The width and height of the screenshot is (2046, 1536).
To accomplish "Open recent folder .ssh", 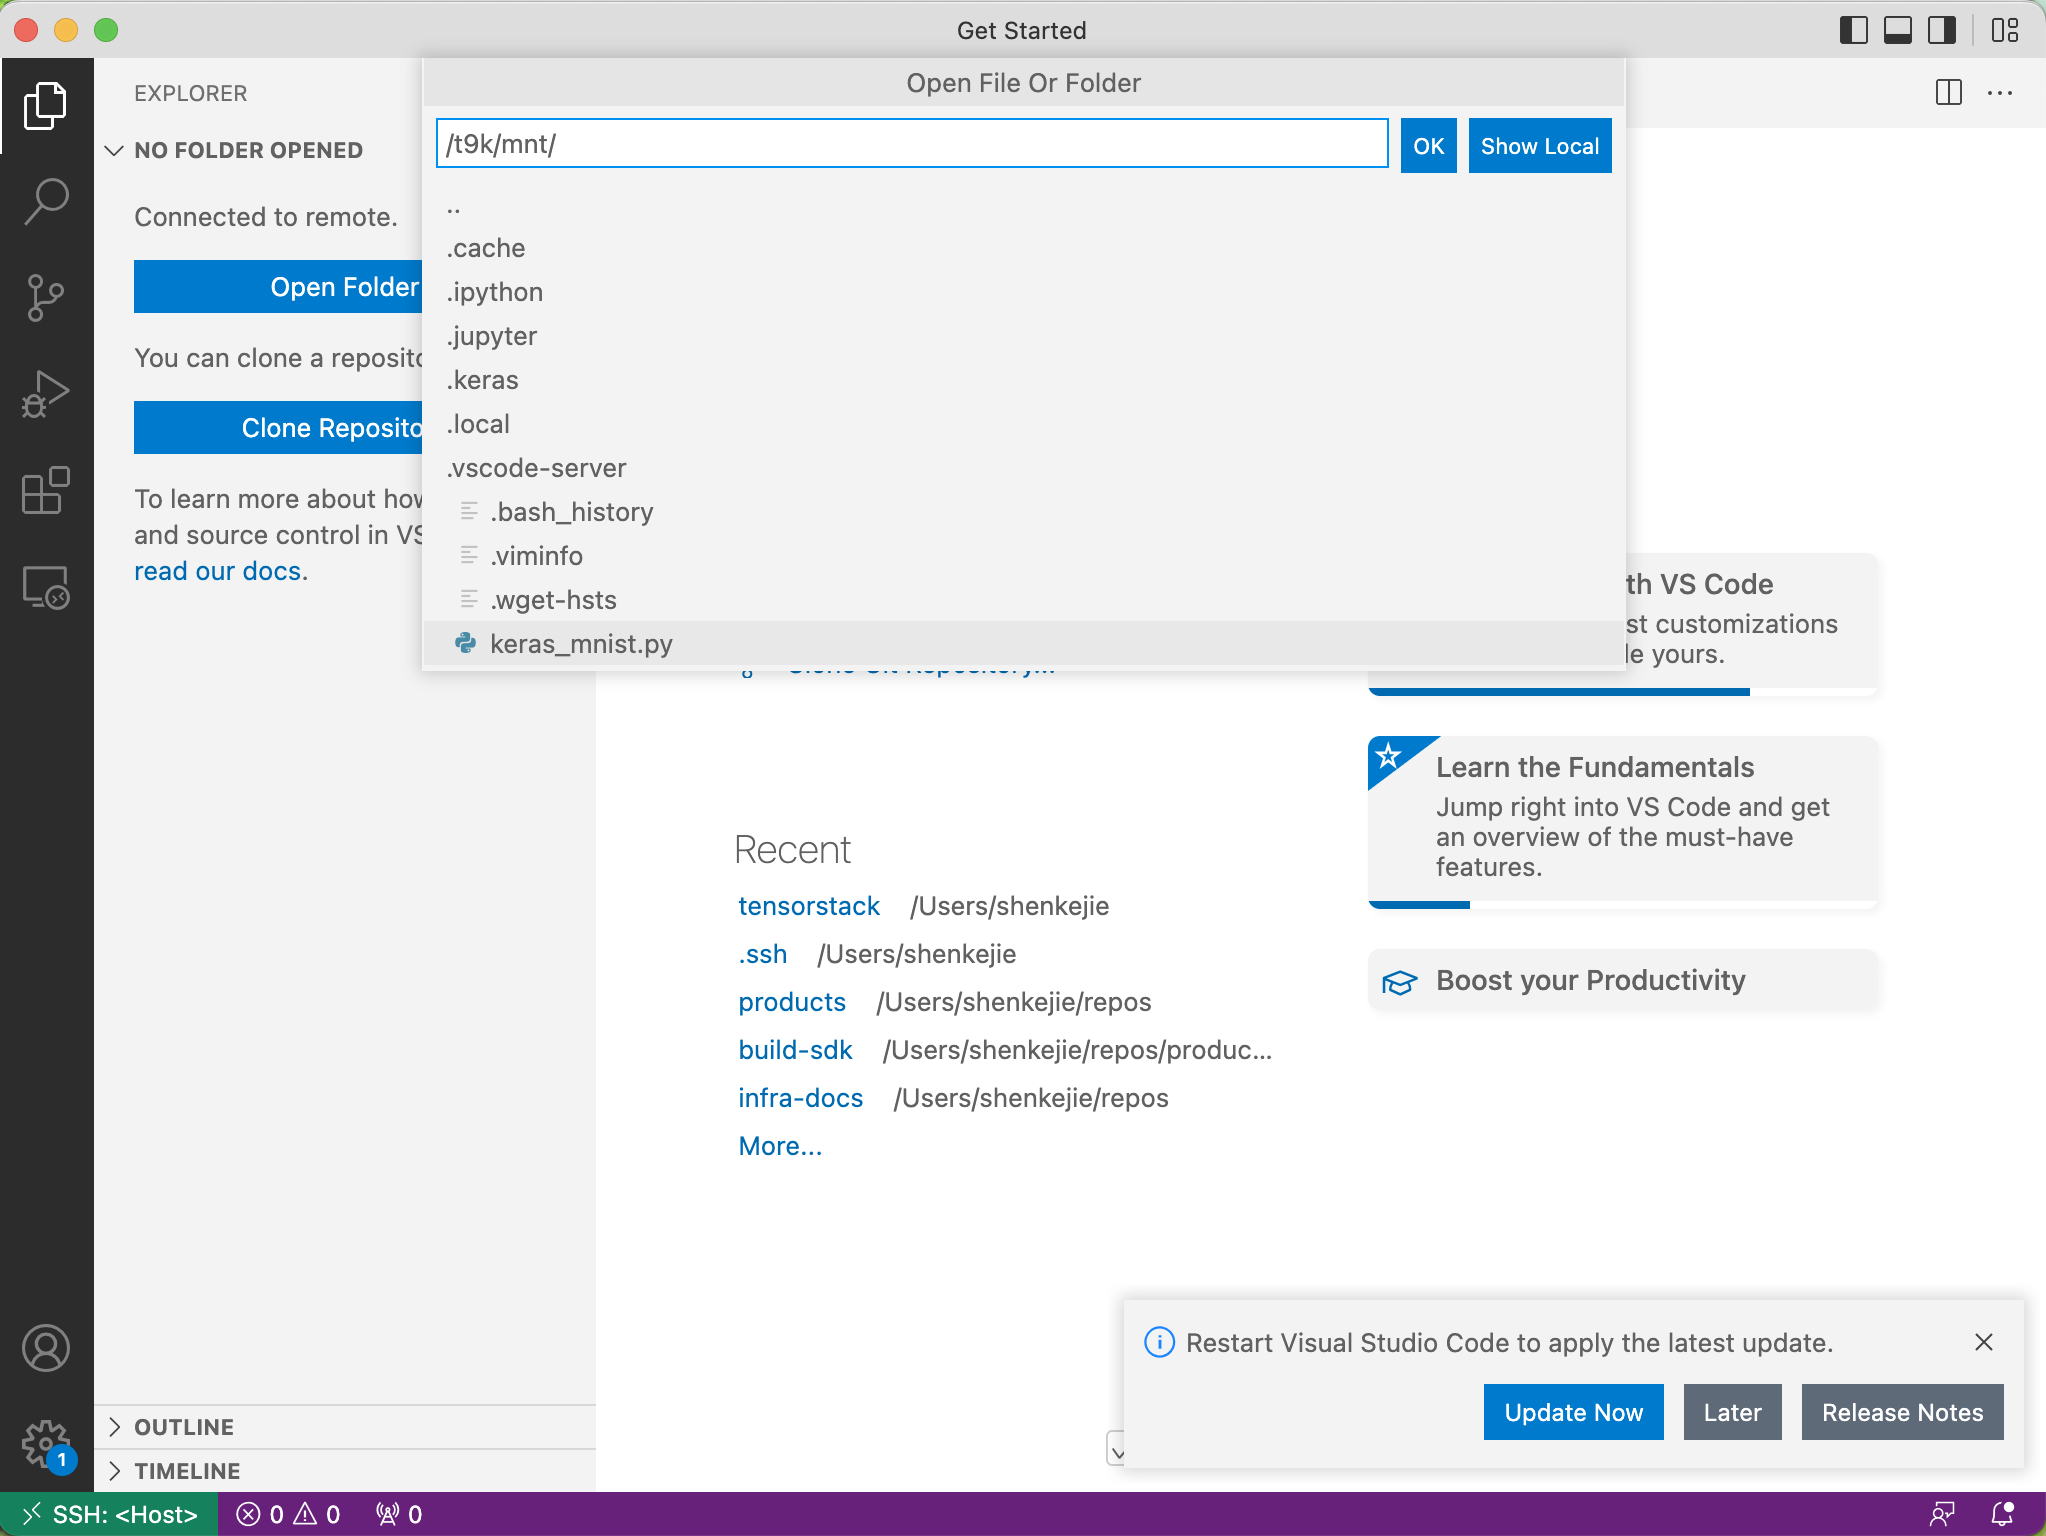I will 762,954.
